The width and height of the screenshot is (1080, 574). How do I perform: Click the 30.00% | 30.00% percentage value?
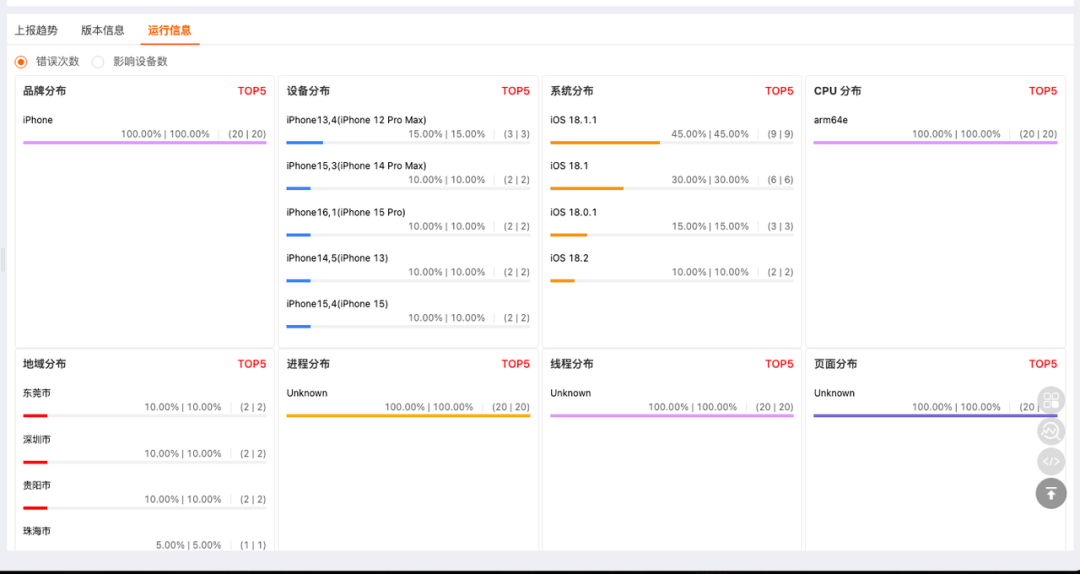click(x=710, y=179)
